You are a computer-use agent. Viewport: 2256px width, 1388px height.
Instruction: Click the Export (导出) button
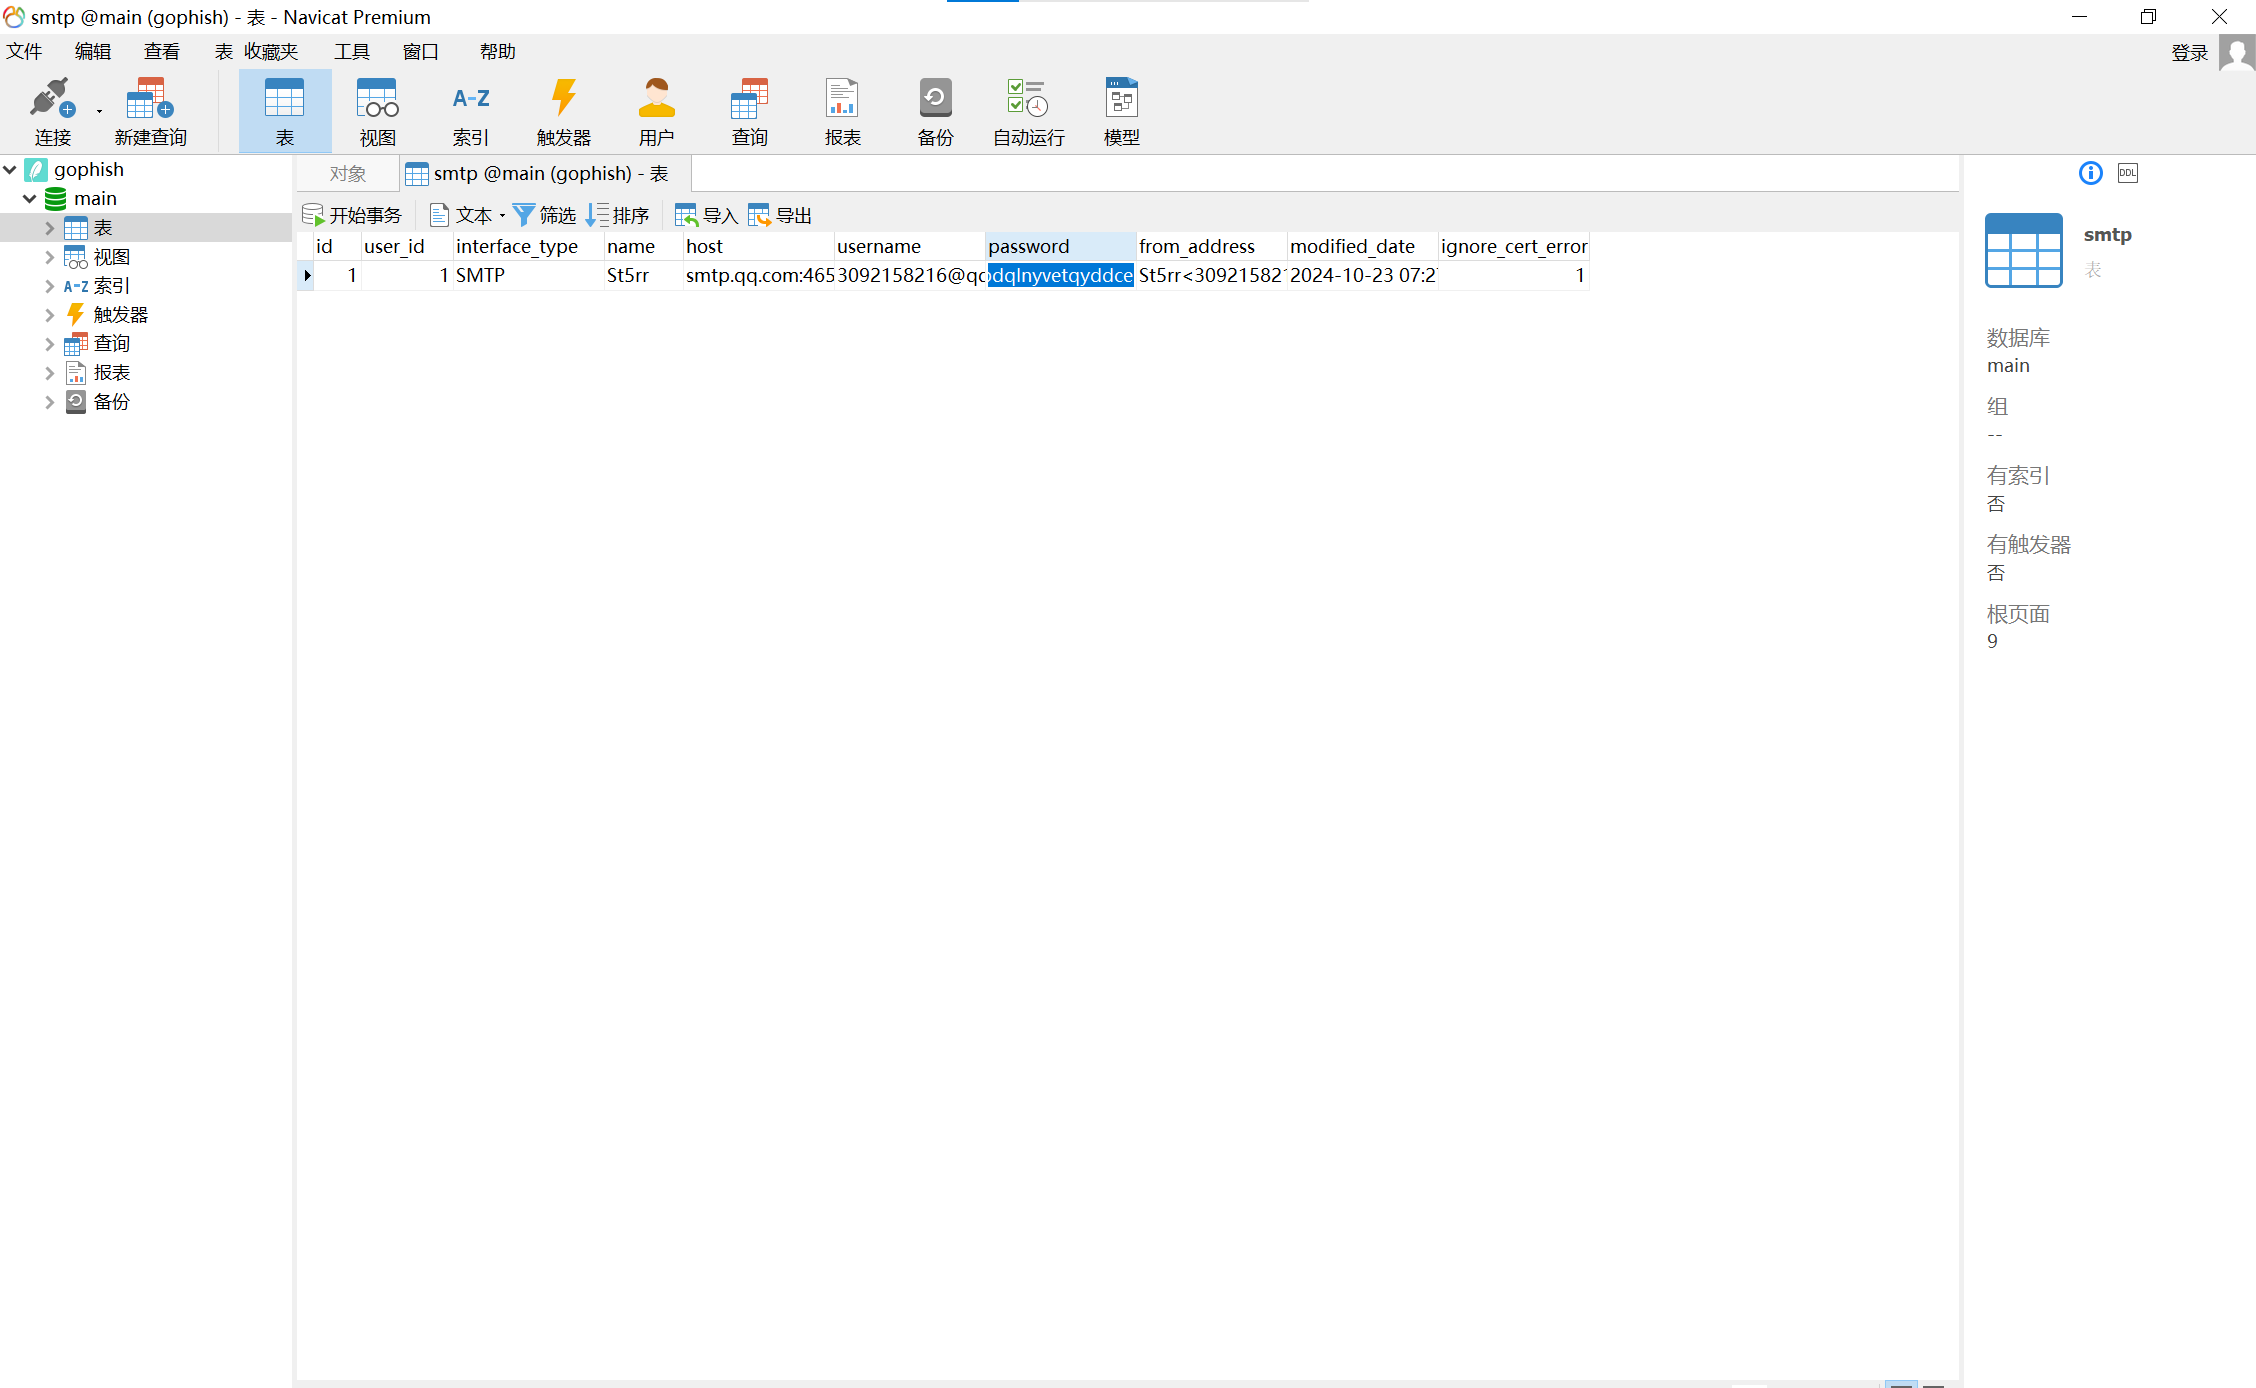(x=780, y=215)
